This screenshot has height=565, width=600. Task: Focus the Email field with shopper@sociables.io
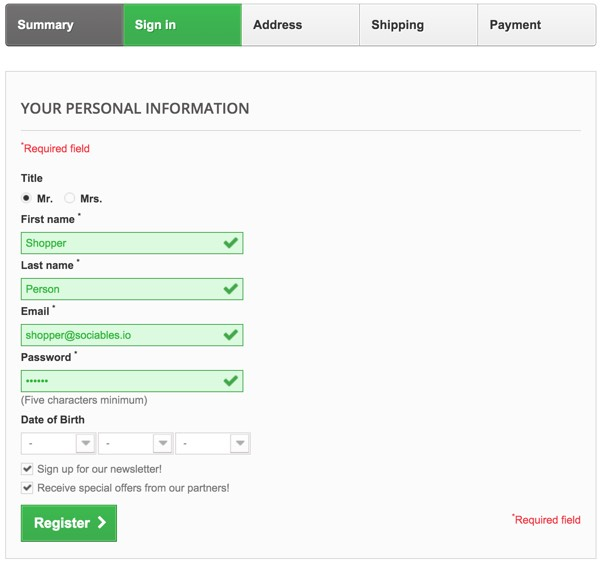(132, 335)
